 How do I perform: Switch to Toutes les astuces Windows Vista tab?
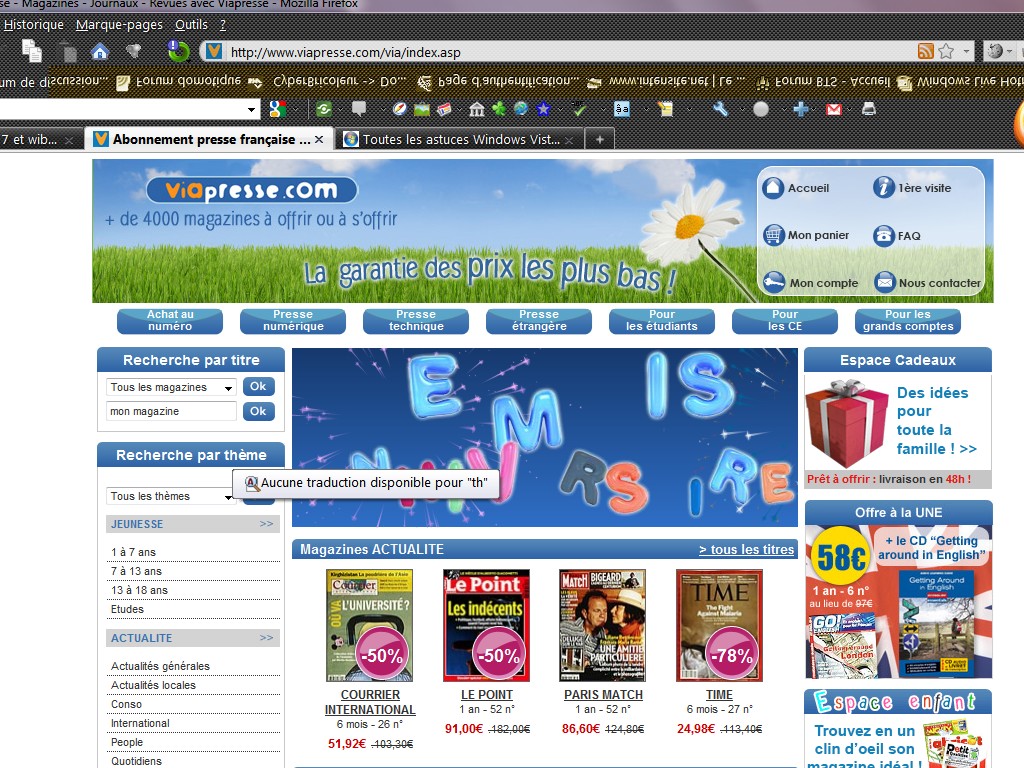459,140
